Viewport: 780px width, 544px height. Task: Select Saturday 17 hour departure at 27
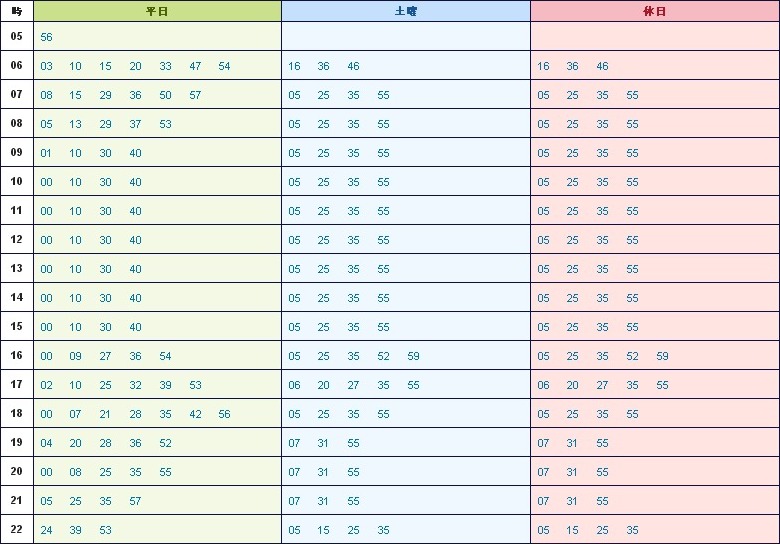pos(353,385)
